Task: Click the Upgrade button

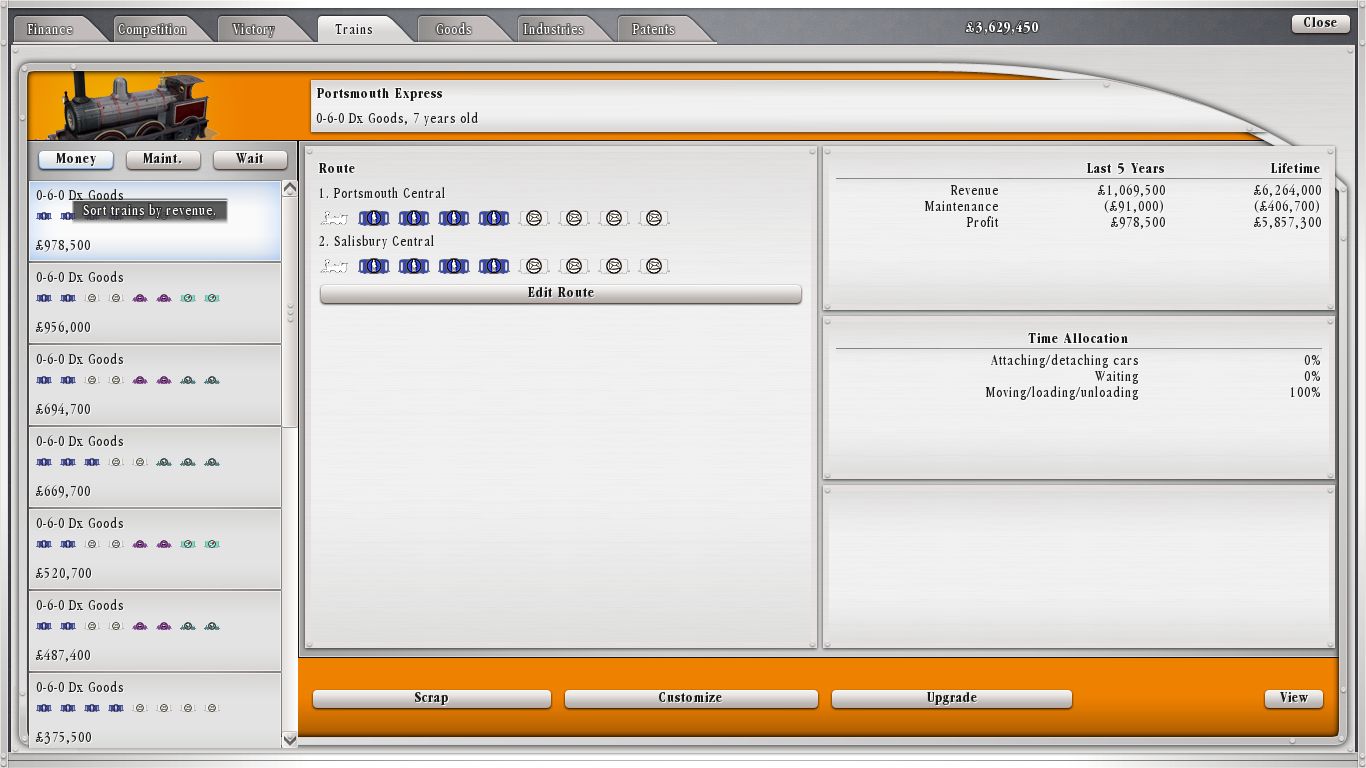Action: [952, 698]
